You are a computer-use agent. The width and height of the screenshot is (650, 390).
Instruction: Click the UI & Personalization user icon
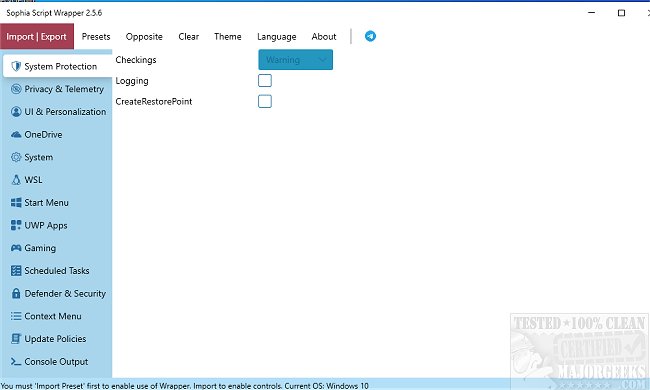(x=16, y=112)
